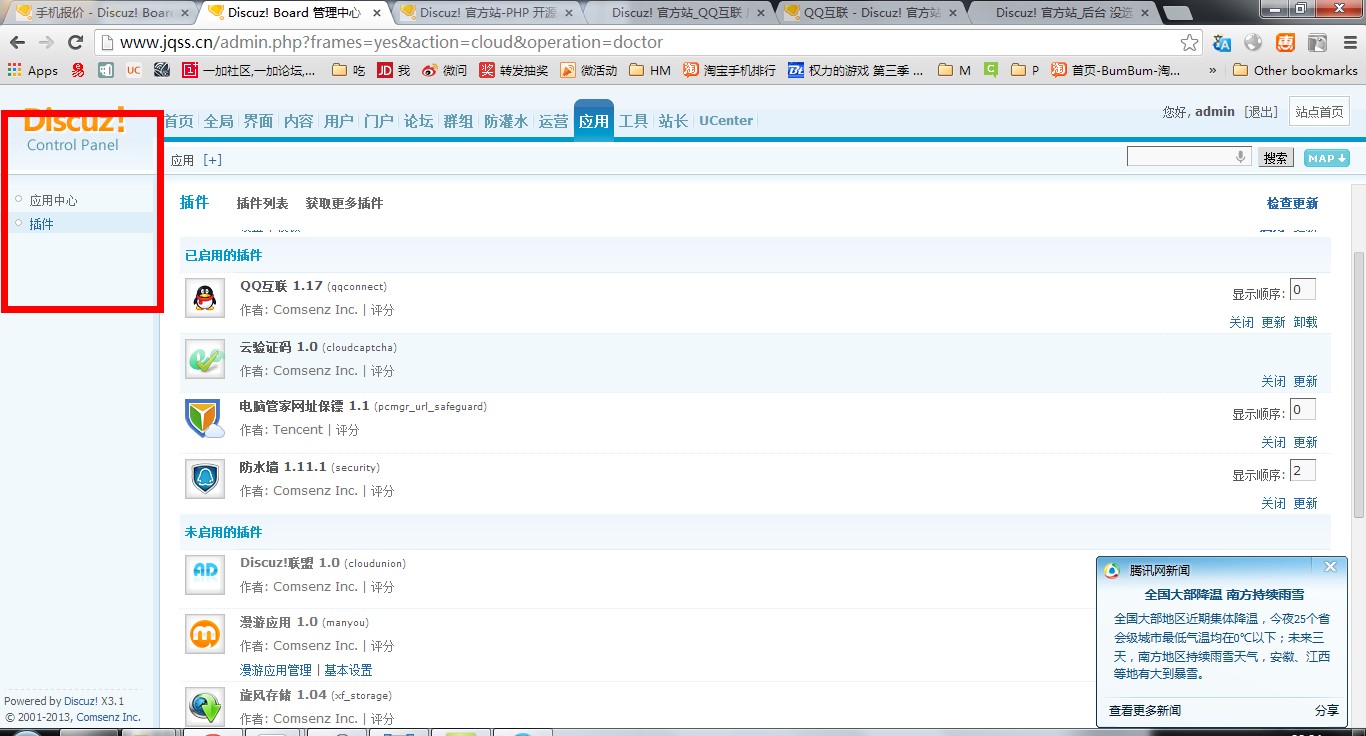The image size is (1366, 736).
Task: Open the 插件列表 sub-tab
Action: point(262,203)
